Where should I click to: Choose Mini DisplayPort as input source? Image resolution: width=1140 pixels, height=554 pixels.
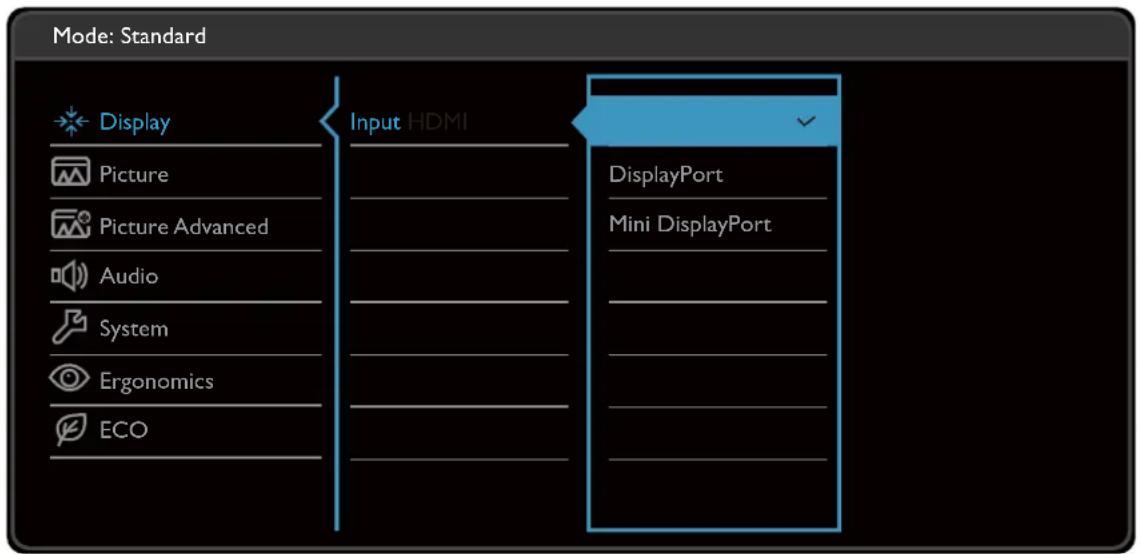tap(690, 225)
